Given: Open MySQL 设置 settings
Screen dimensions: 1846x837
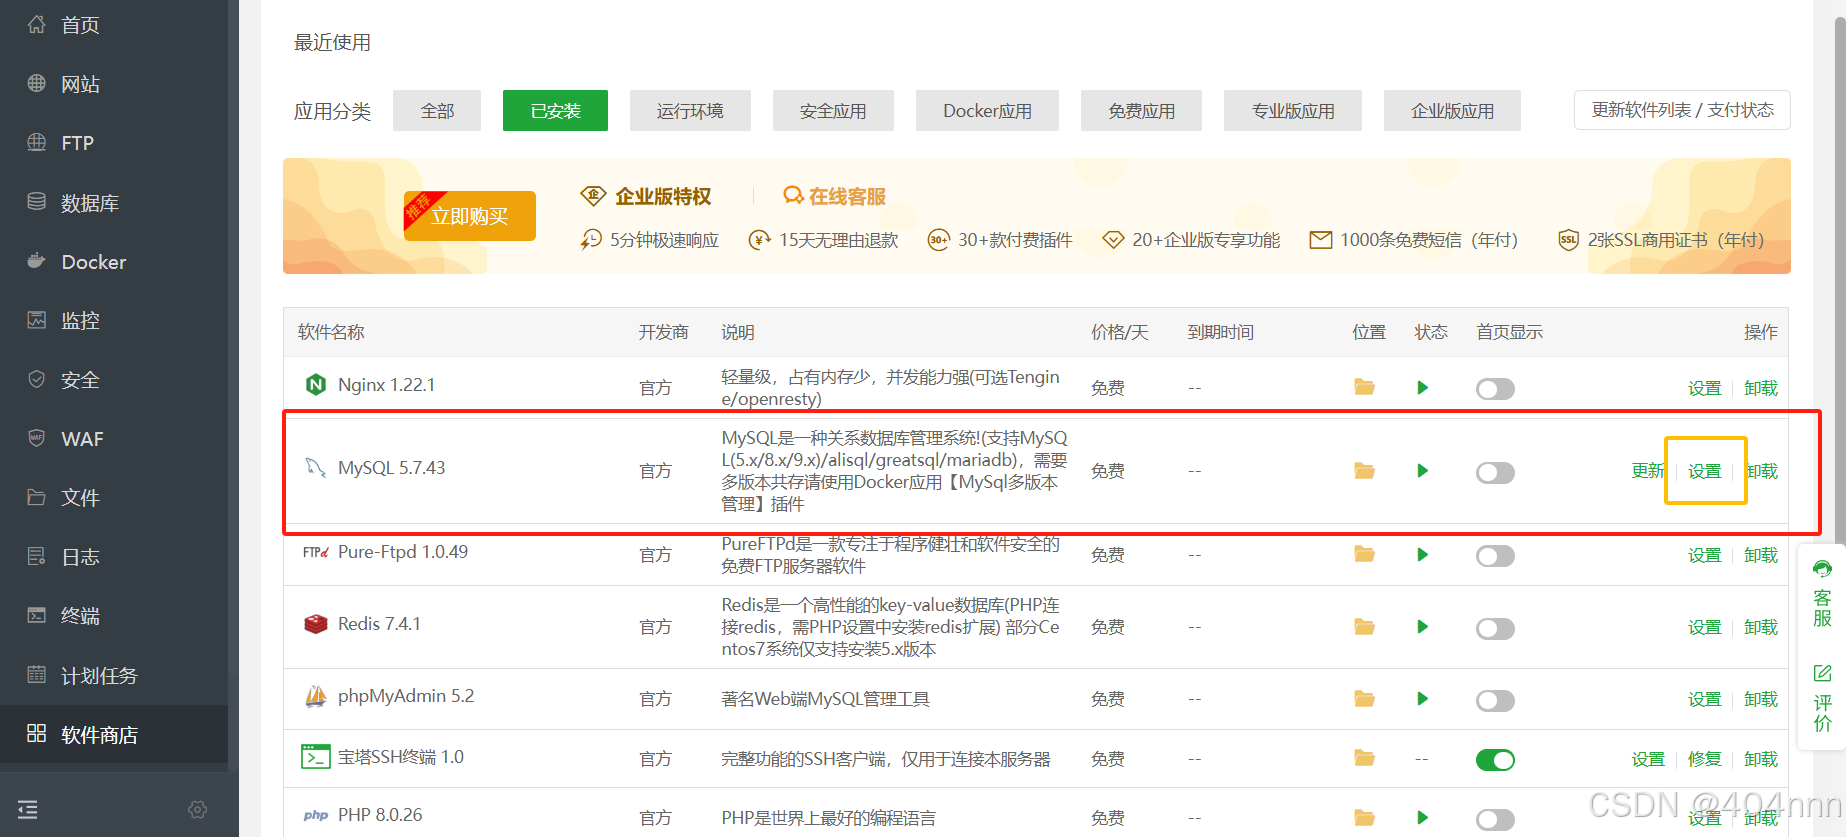Looking at the screenshot, I should tap(1704, 471).
